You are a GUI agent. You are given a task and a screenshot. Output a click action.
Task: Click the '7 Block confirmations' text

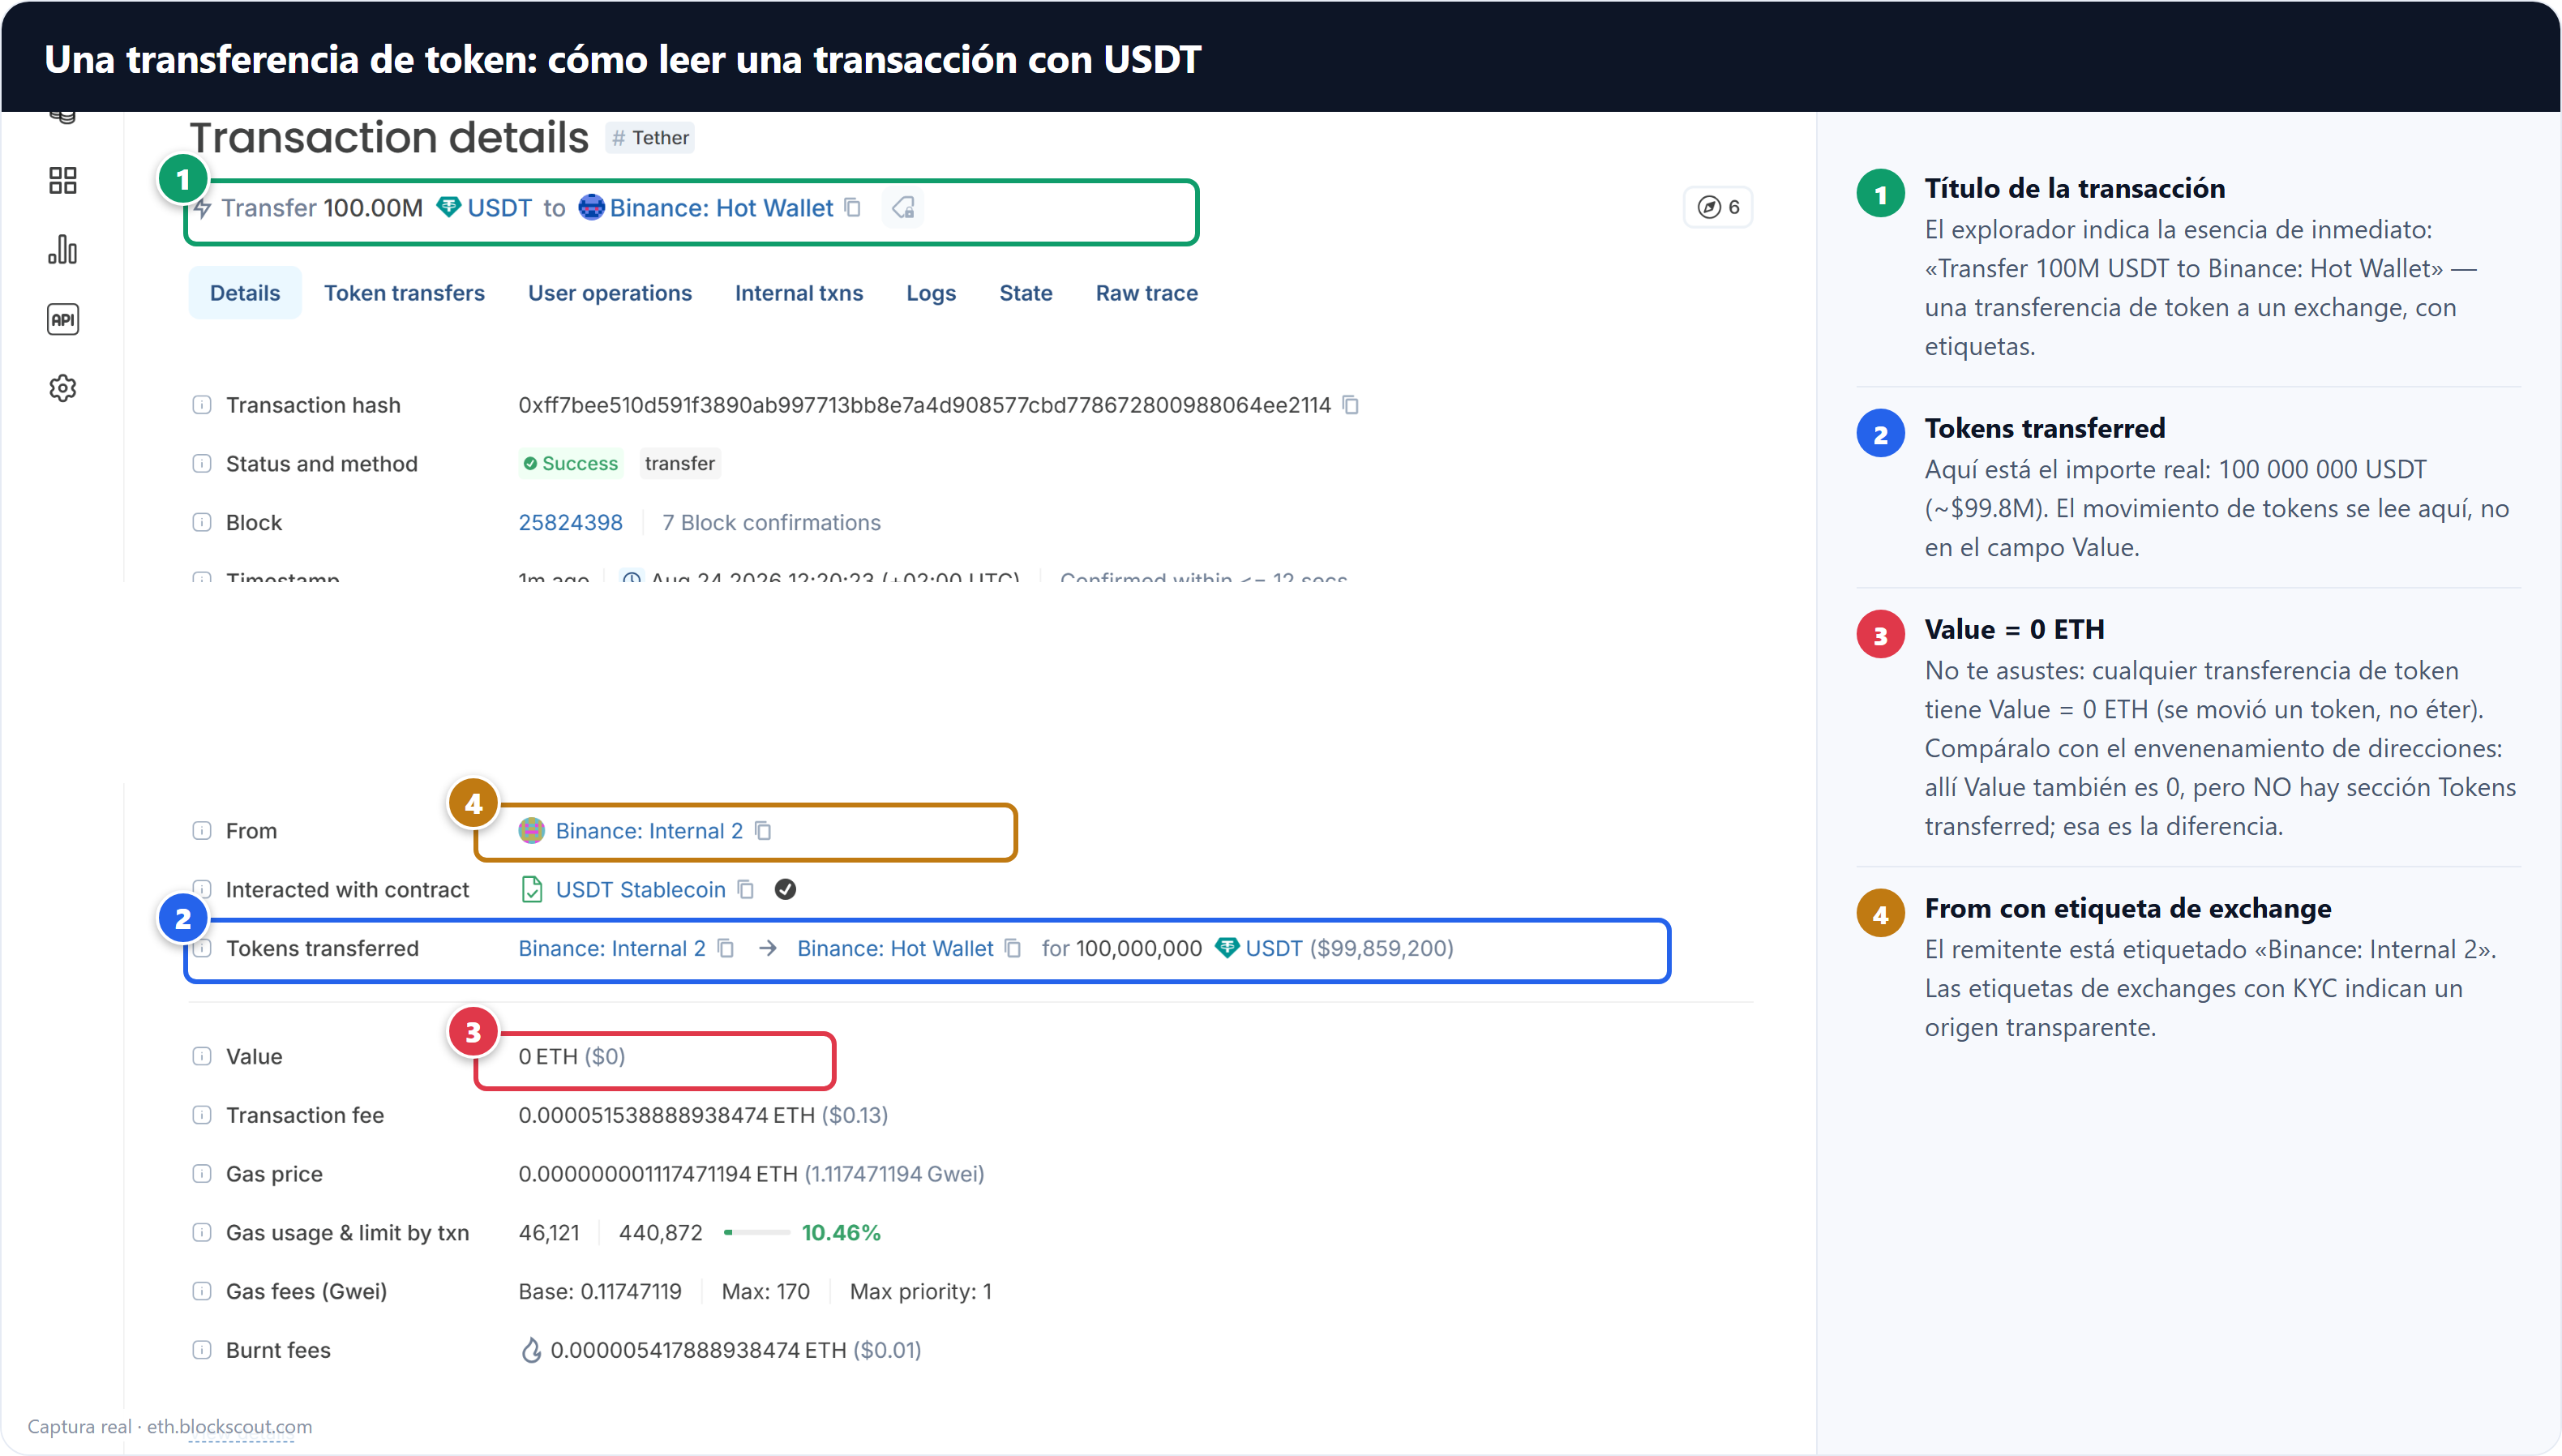coord(771,523)
